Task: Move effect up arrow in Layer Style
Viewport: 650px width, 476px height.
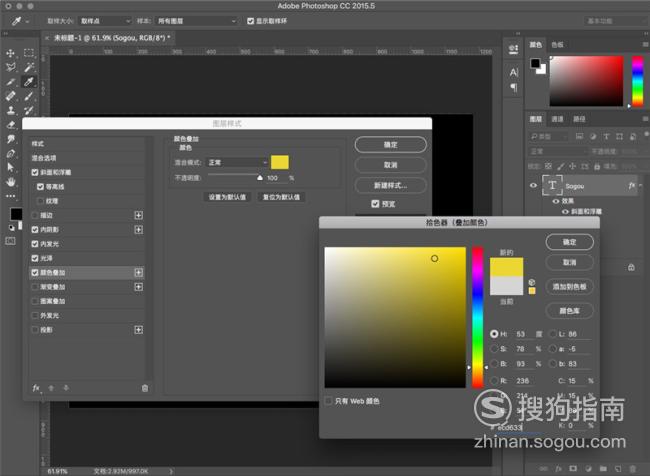Action: 51,388
